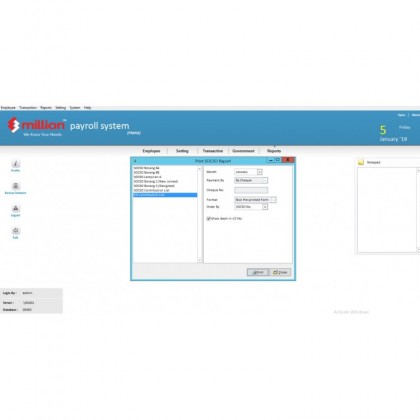420x420 pixels.
Task: Toggle the Show dash in I/C No checkbox
Action: click(x=209, y=219)
